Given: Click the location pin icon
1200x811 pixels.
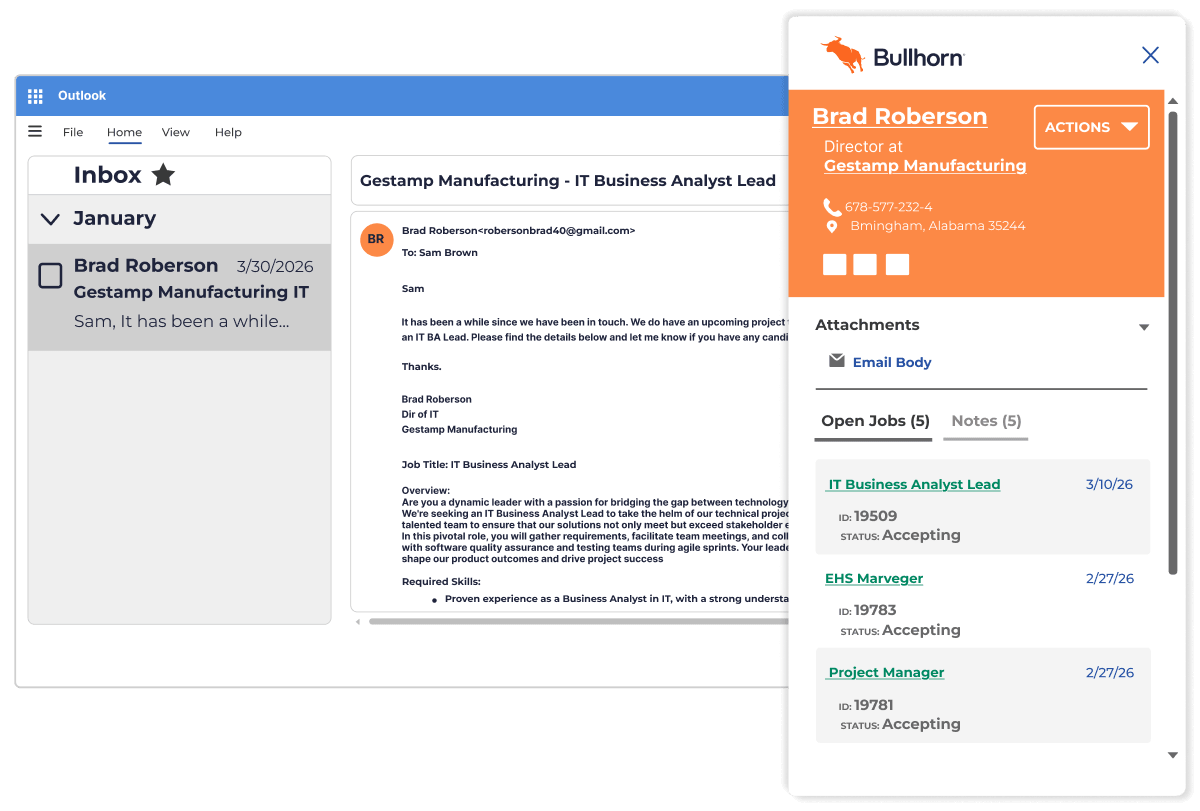Looking at the screenshot, I should point(832,227).
